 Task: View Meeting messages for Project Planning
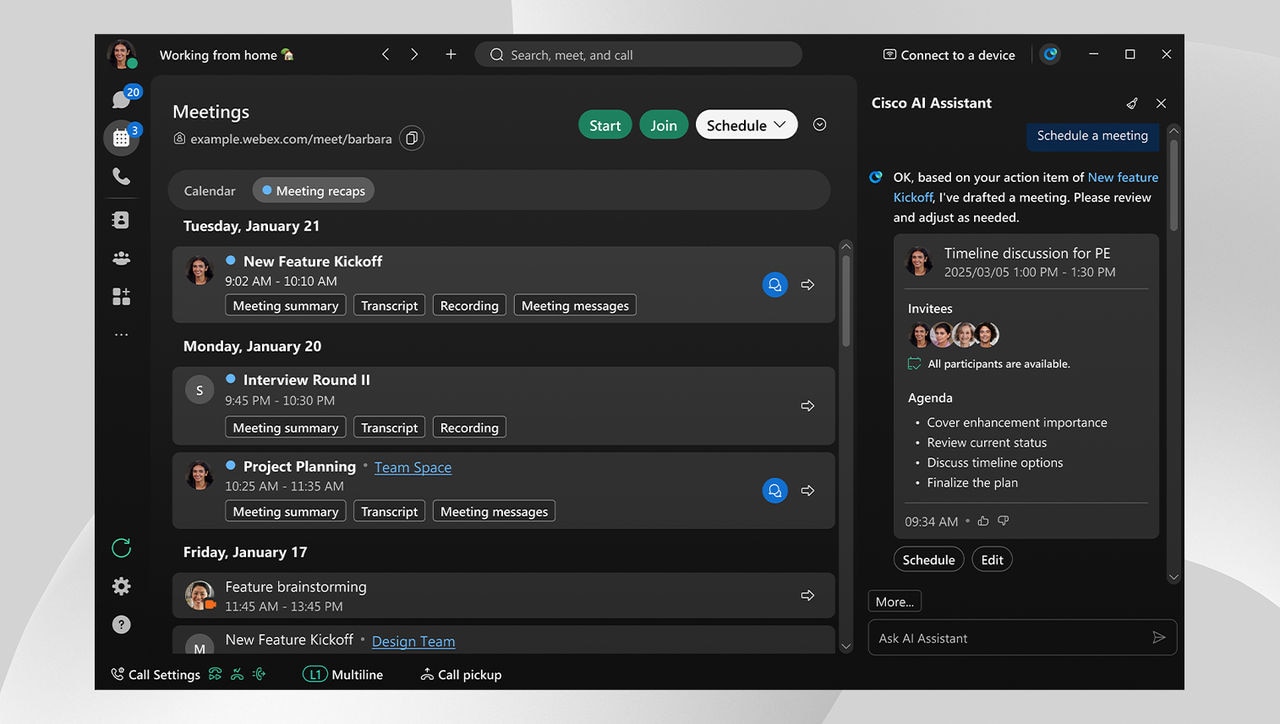tap(494, 512)
